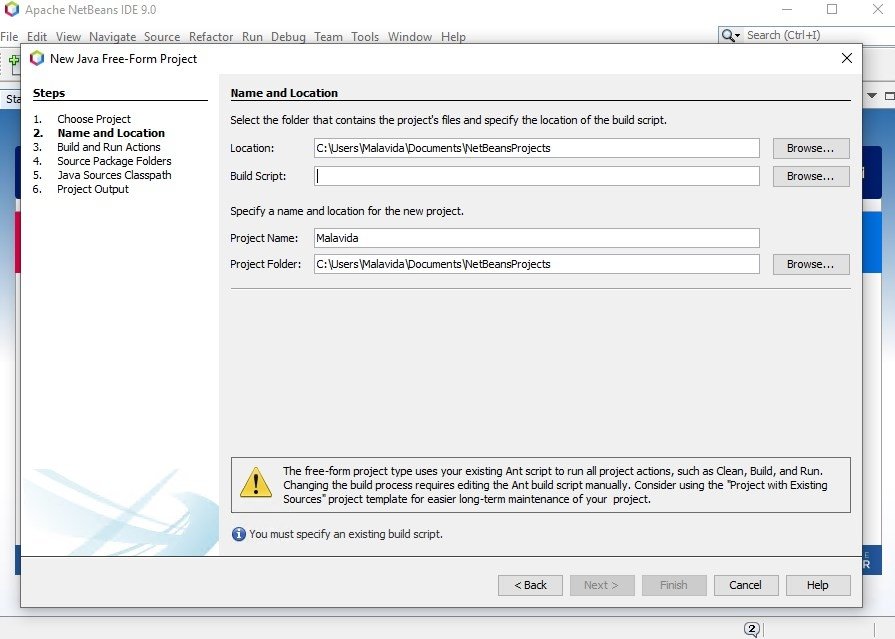
Task: Click the Project Name field containing Malavida
Action: [x=537, y=238]
